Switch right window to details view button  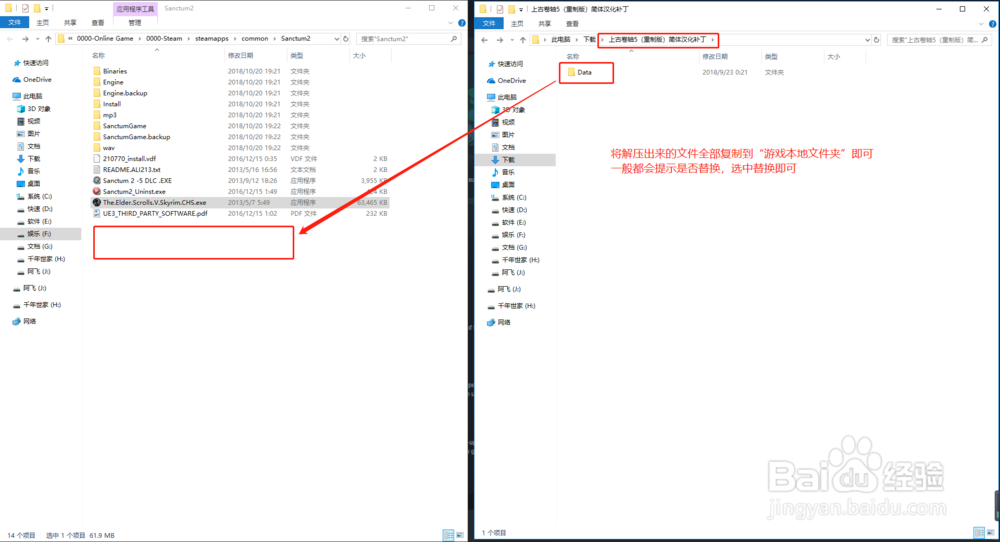click(978, 532)
